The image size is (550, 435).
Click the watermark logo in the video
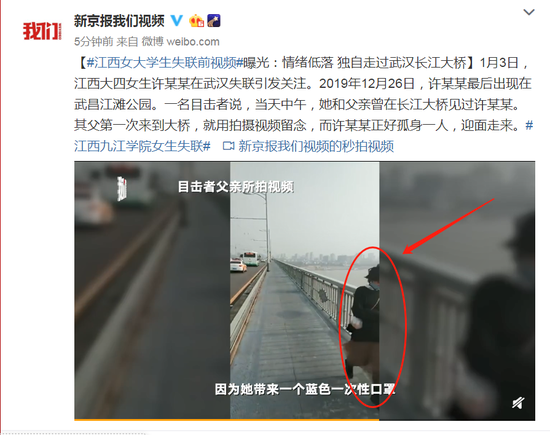coord(122,188)
